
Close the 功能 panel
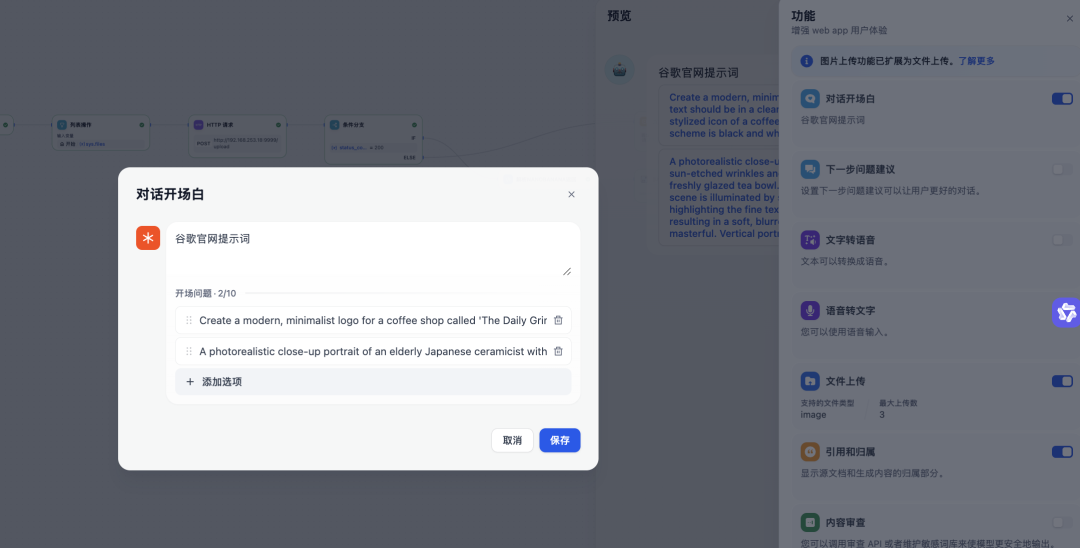click(x=1069, y=19)
